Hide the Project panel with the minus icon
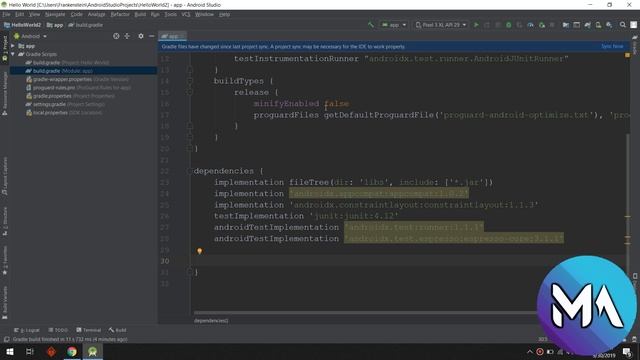Image resolution: width=640 pixels, height=360 pixels. click(151, 36)
